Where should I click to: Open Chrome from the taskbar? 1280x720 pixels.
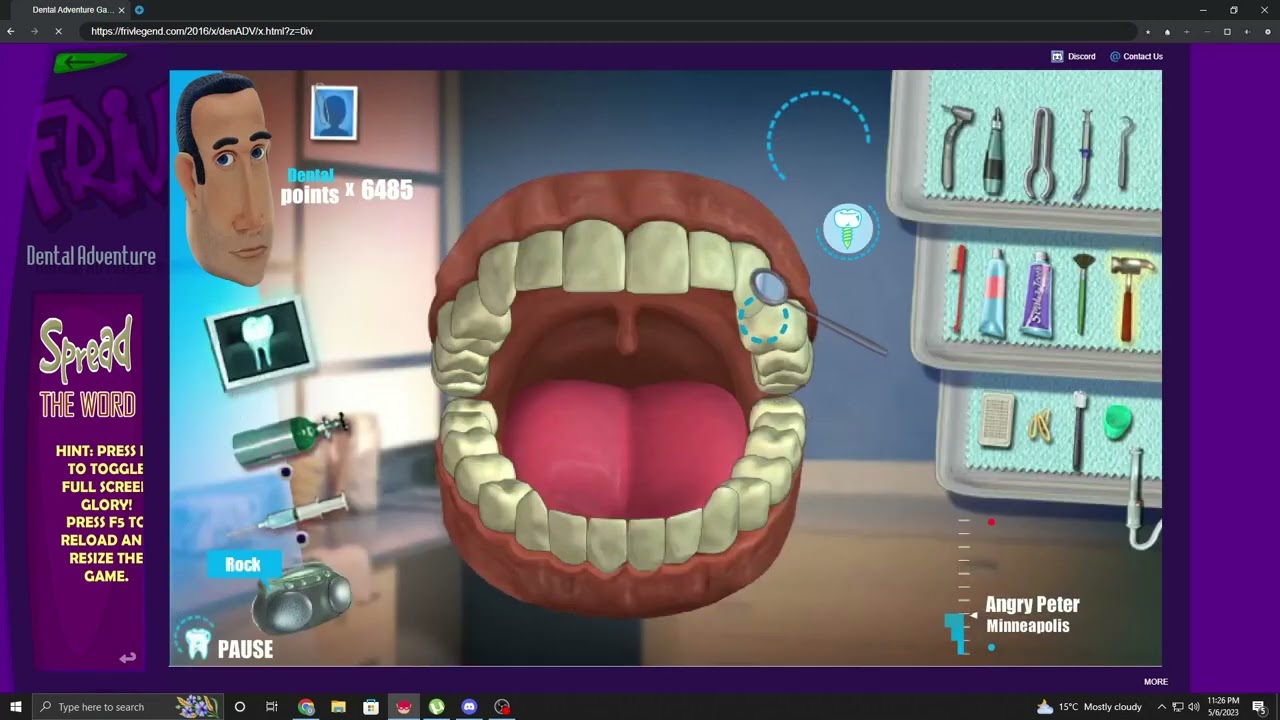point(306,707)
